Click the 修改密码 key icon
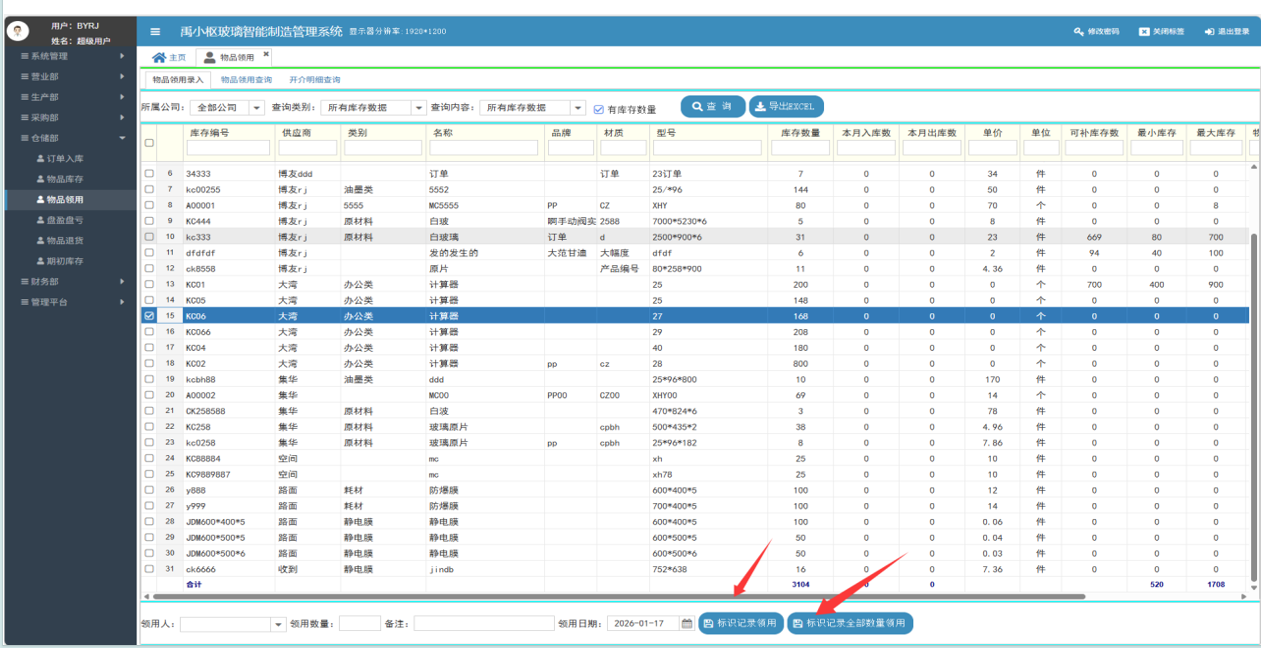The width and height of the screenshot is (1261, 648). [x=1079, y=32]
